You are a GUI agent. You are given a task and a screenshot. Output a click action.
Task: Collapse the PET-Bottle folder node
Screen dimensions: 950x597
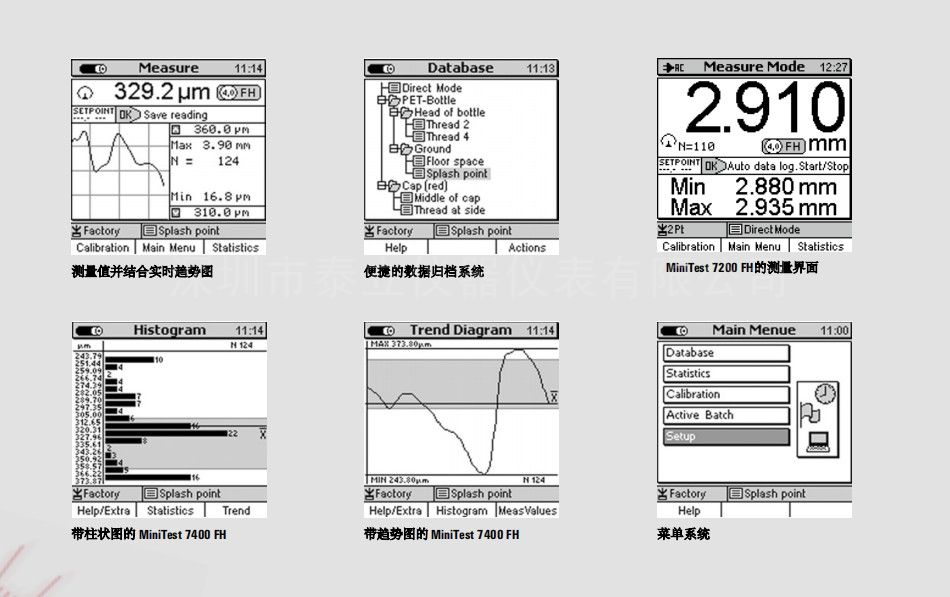[x=382, y=100]
